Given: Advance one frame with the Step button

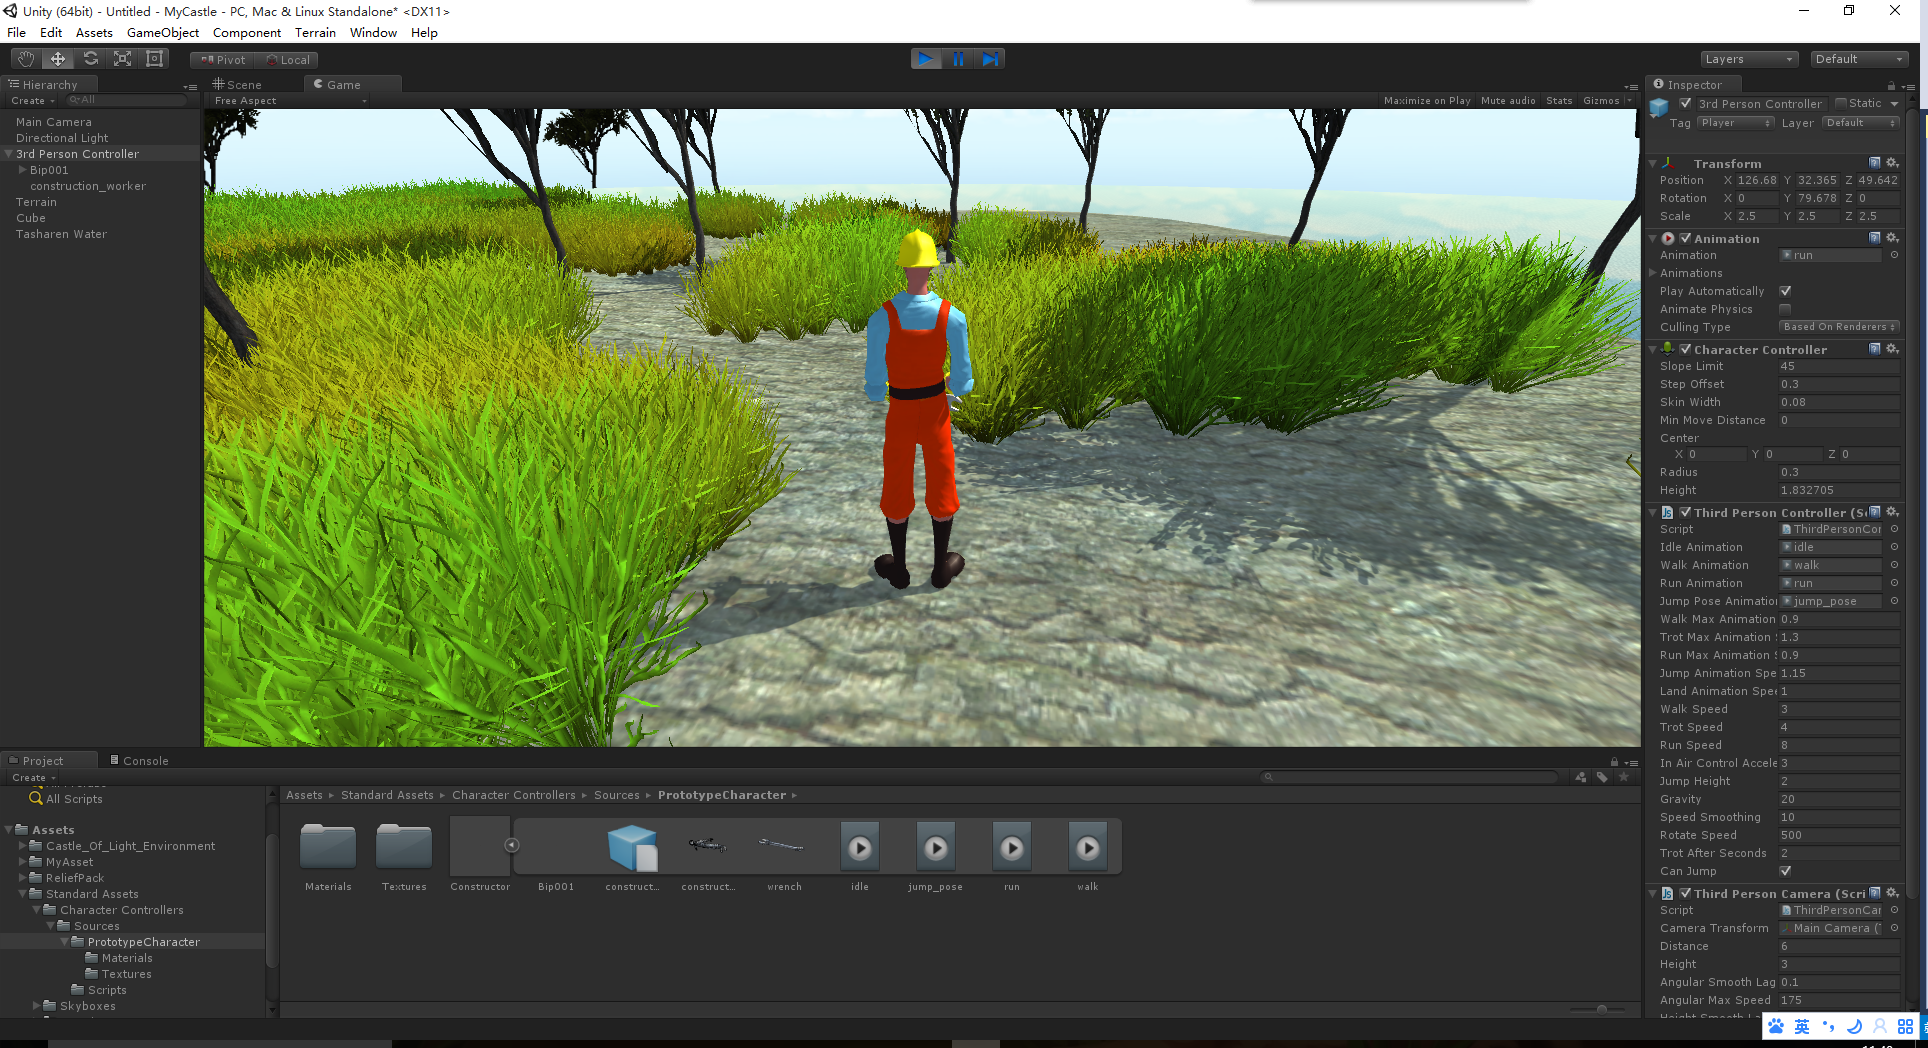Looking at the screenshot, I should (990, 59).
